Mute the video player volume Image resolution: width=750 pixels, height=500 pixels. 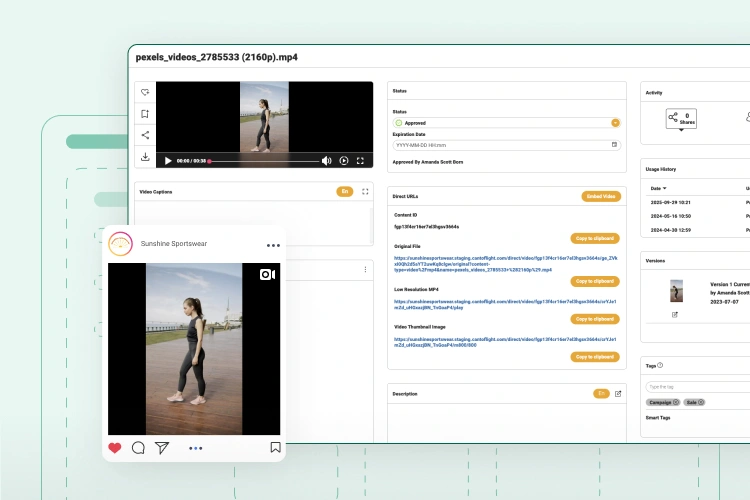point(326,160)
